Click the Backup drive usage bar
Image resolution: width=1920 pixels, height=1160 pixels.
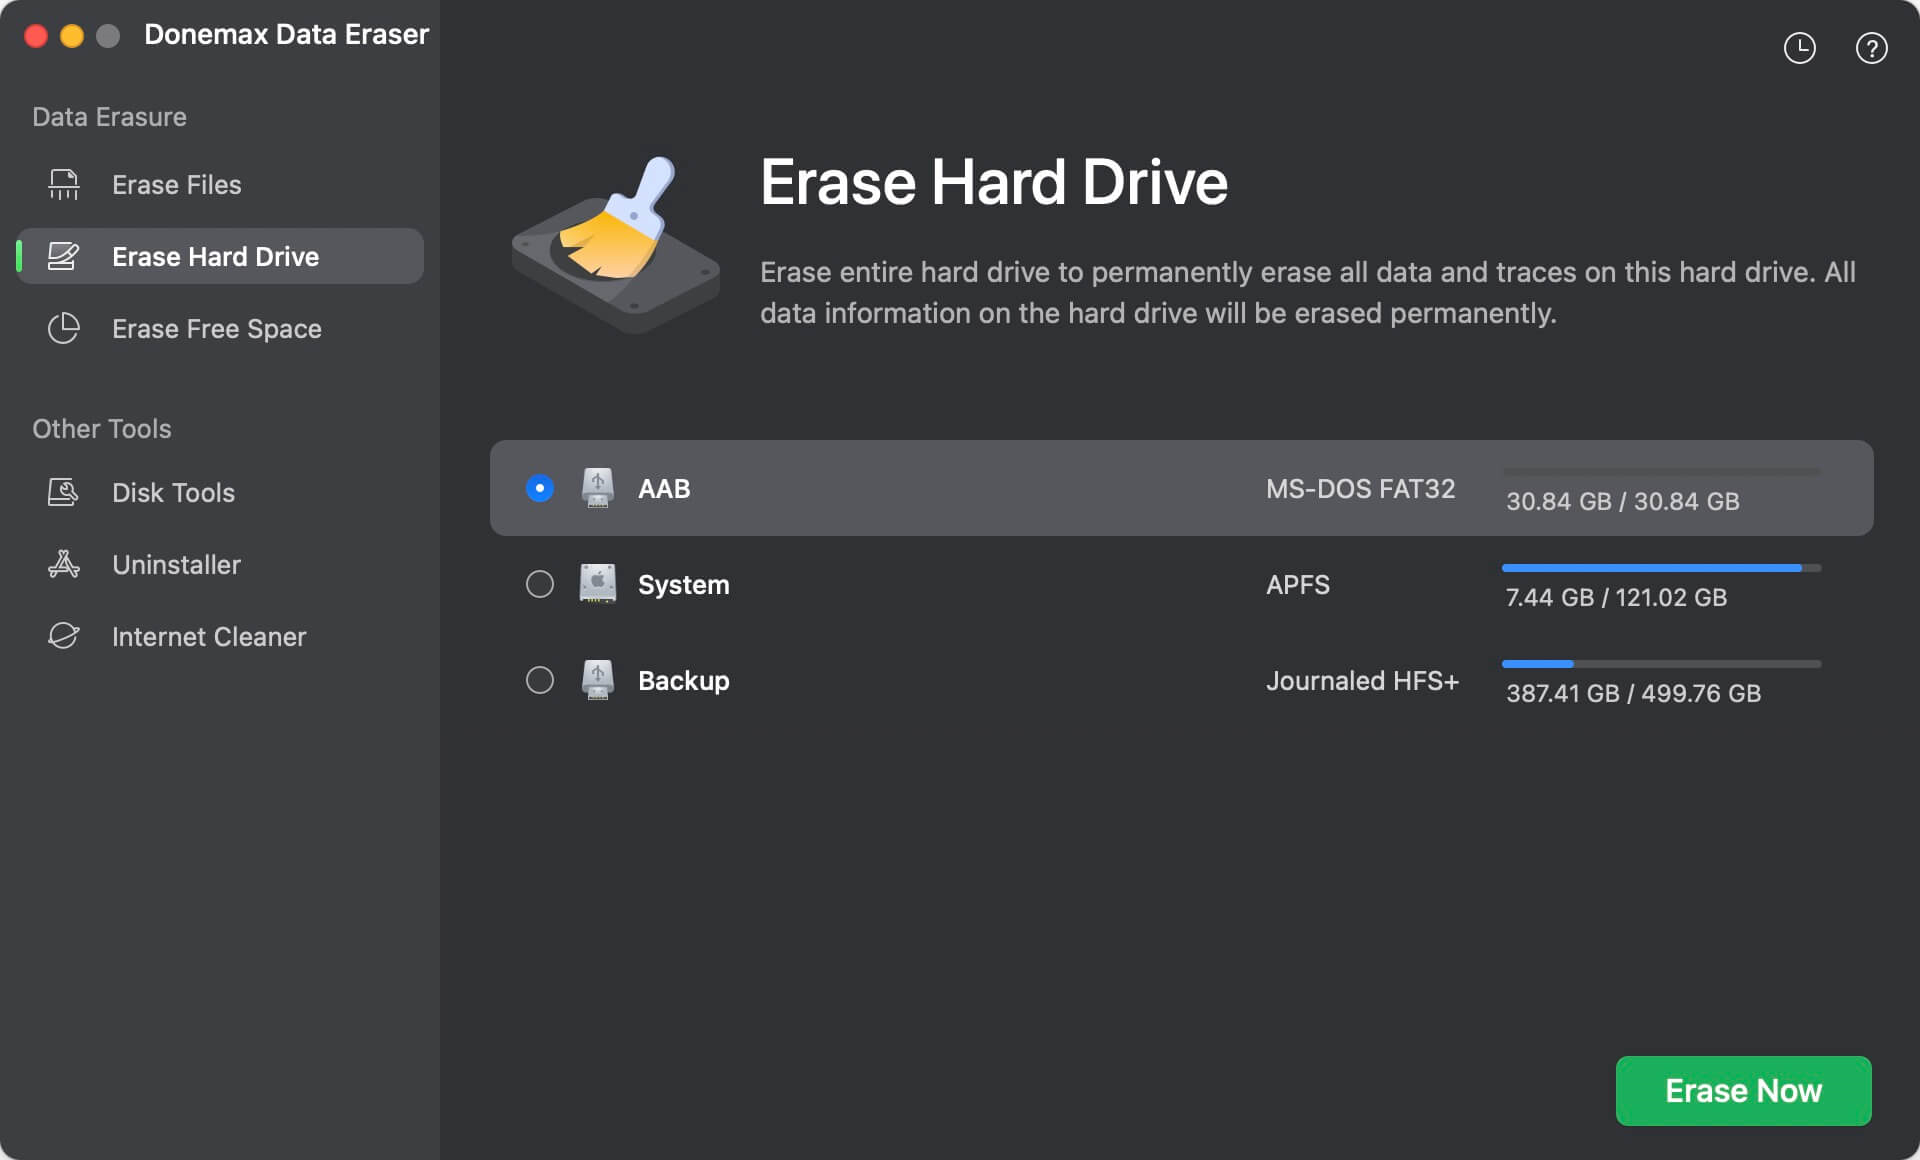click(x=1661, y=664)
